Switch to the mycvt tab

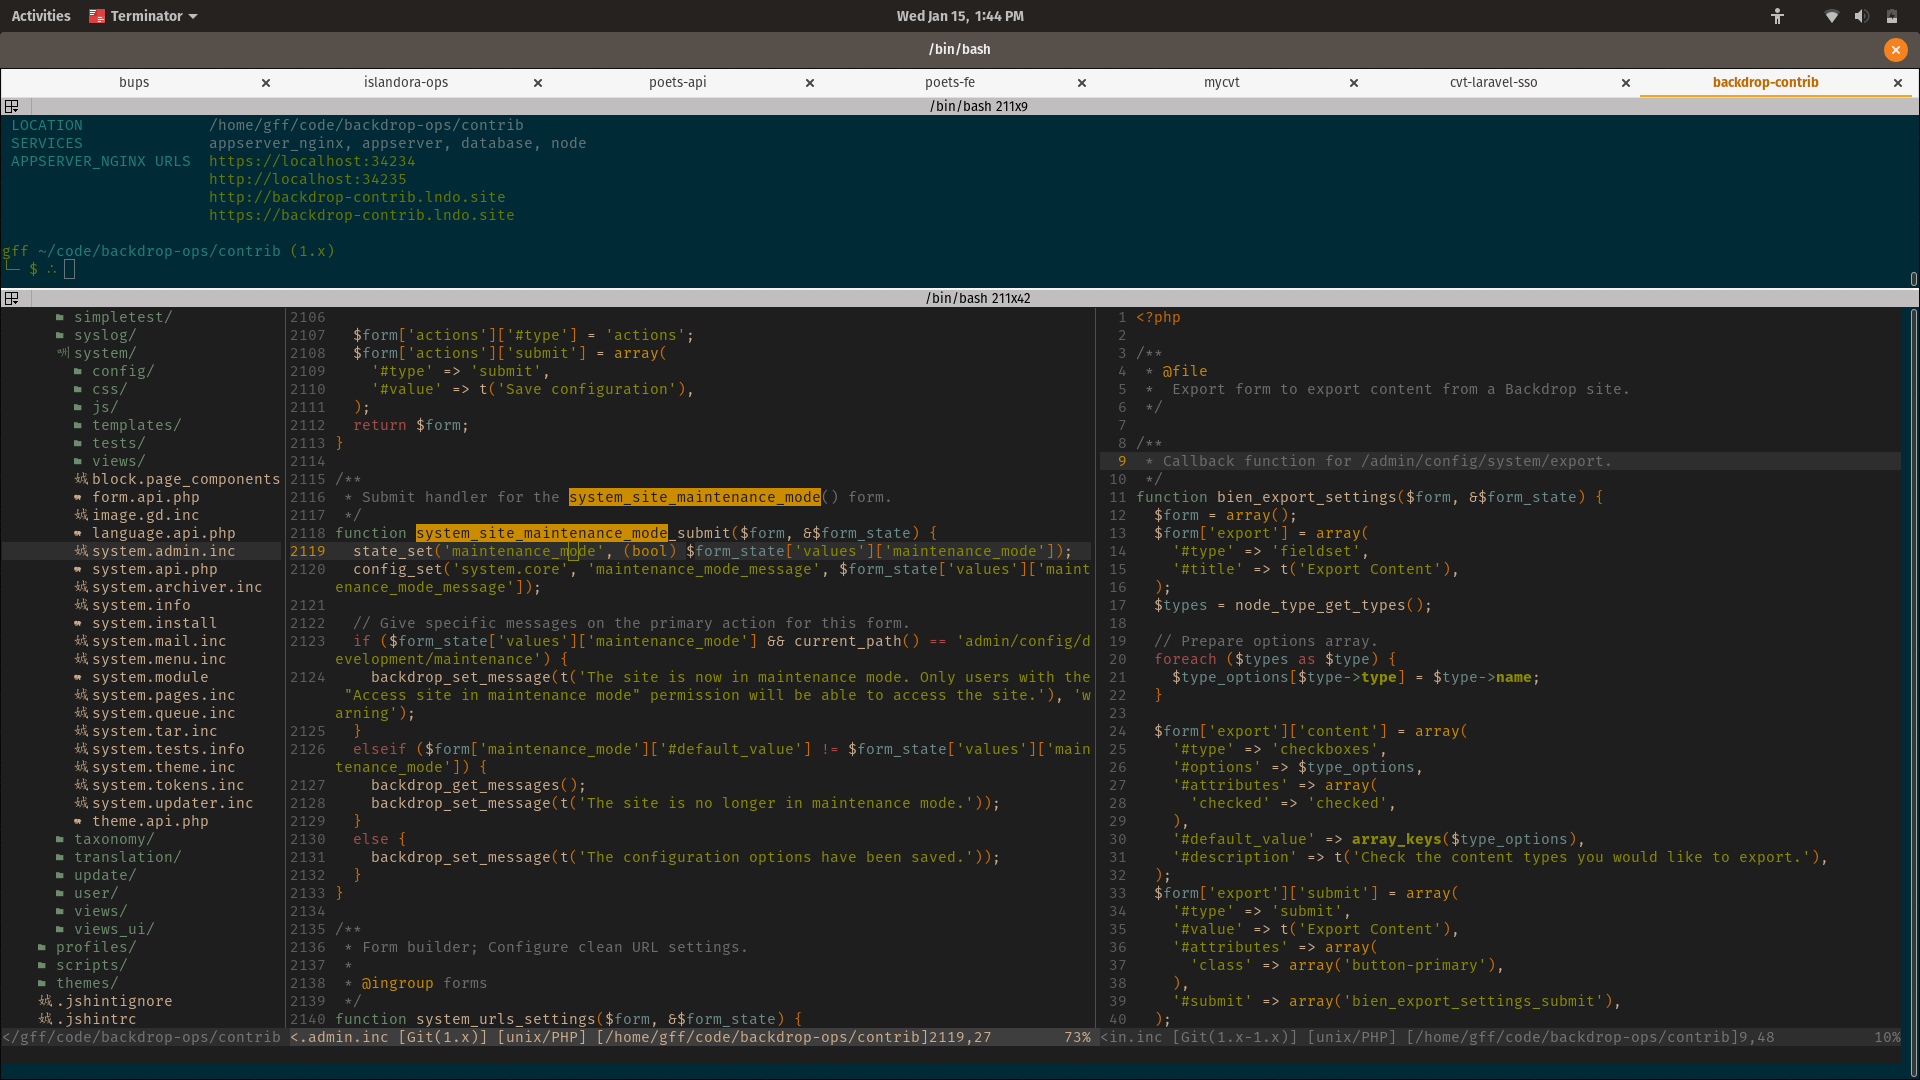click(1221, 82)
